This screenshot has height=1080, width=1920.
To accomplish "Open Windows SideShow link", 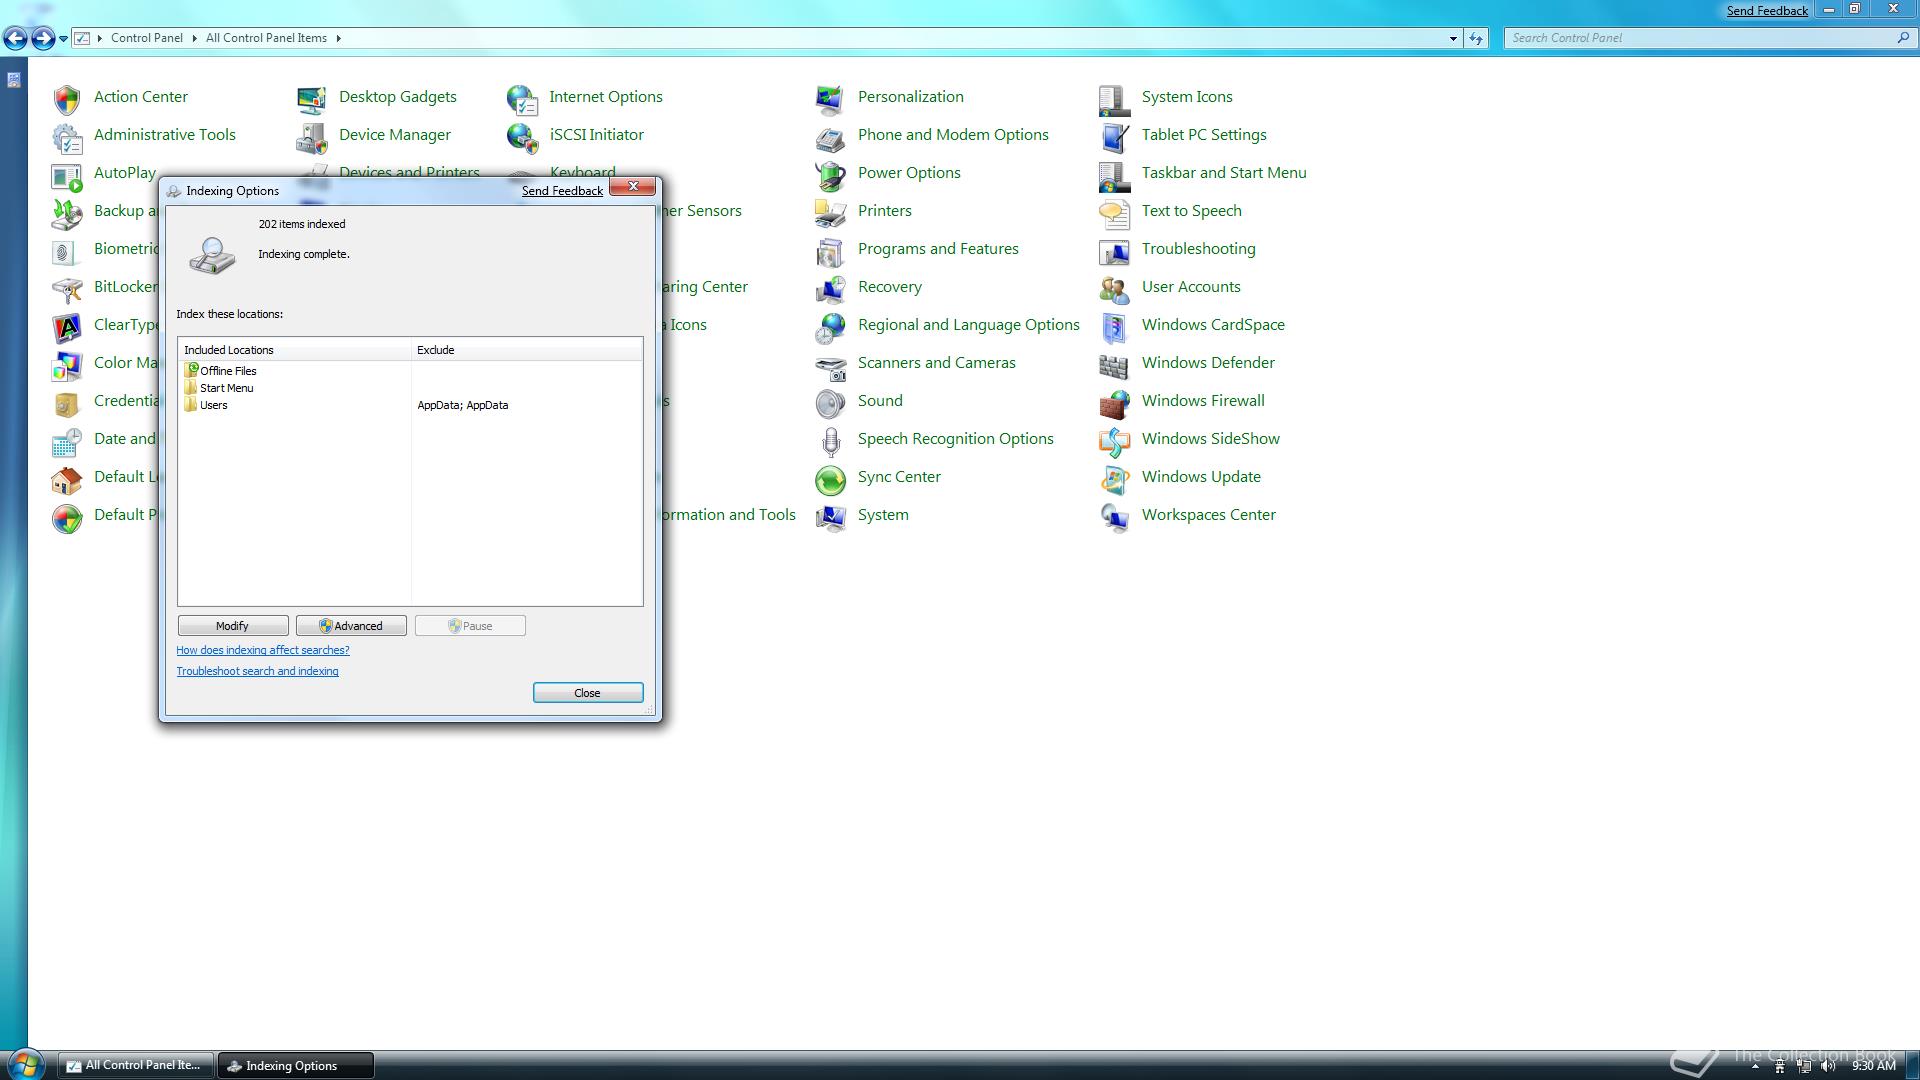I will coord(1210,439).
